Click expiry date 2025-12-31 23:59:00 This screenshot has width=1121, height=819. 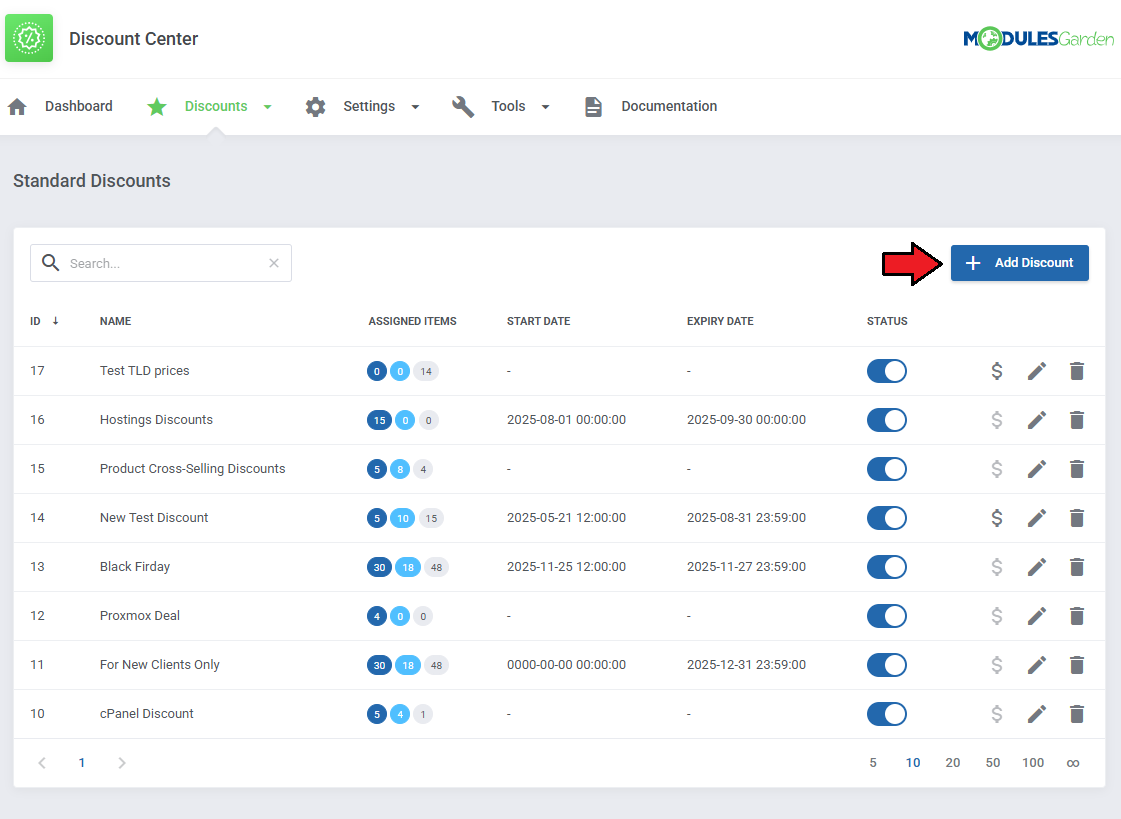click(x=746, y=665)
